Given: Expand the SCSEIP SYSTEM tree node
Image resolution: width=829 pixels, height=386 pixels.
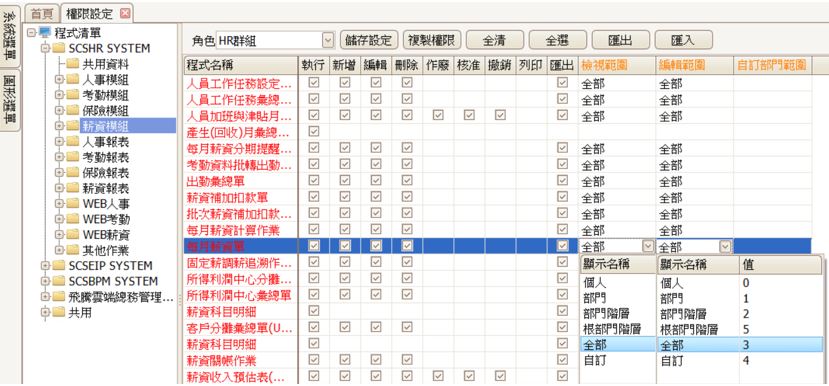Looking at the screenshot, I should (x=45, y=265).
